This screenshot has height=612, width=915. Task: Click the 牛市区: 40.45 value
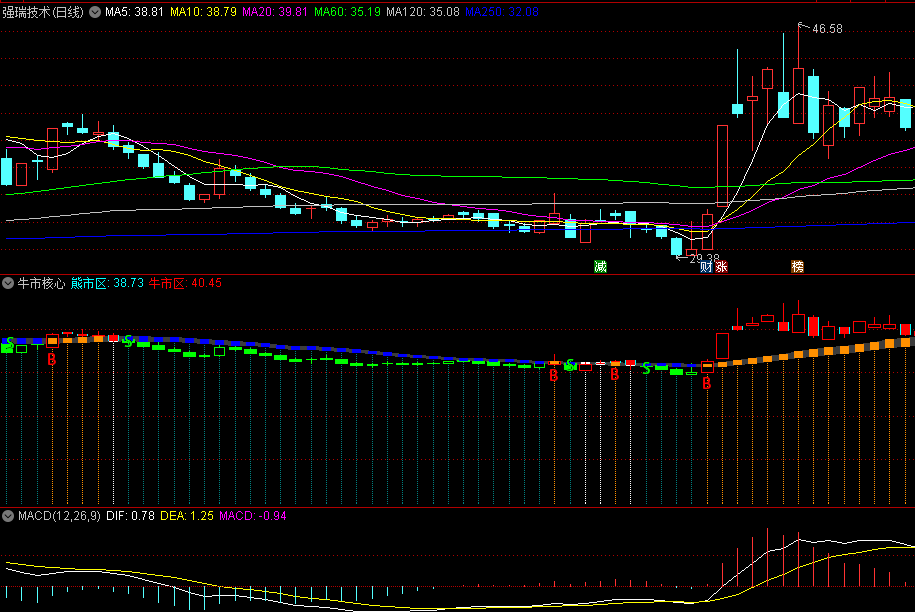click(185, 284)
